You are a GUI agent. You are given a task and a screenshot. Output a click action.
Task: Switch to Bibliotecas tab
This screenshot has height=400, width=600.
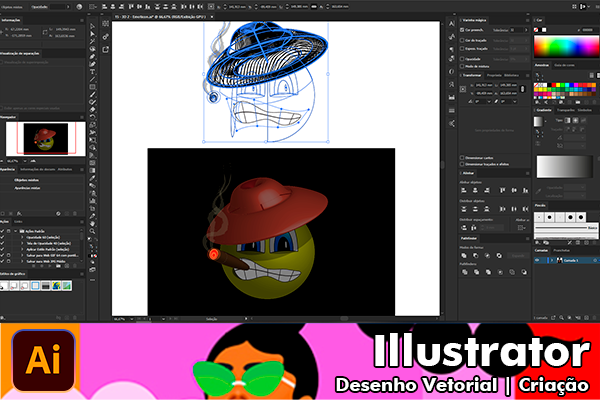pos(511,75)
